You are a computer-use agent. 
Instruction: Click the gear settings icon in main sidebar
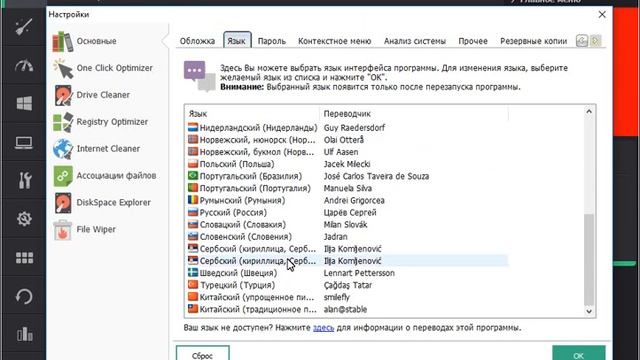click(x=24, y=219)
